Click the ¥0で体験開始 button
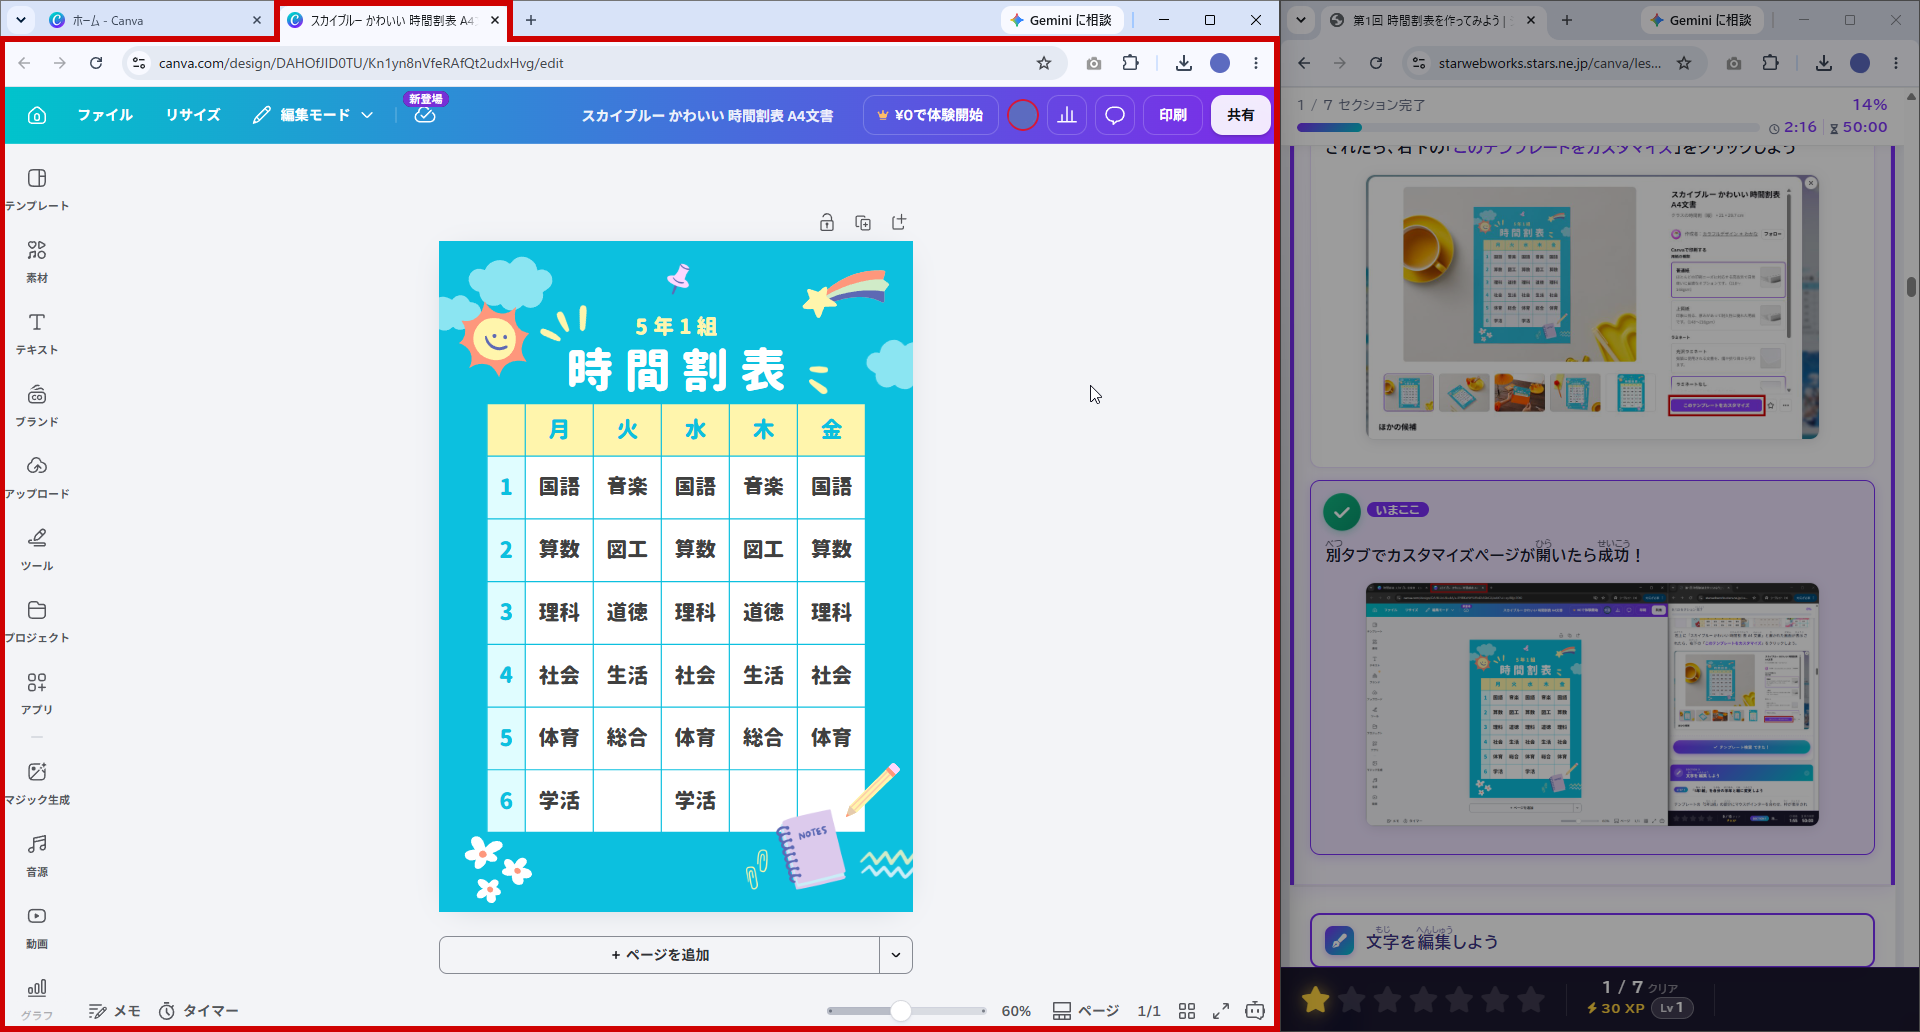The image size is (1920, 1032). pos(930,115)
